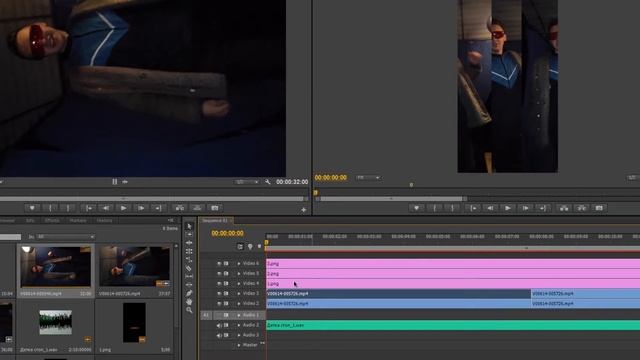Select the Track Select tool

(189, 235)
